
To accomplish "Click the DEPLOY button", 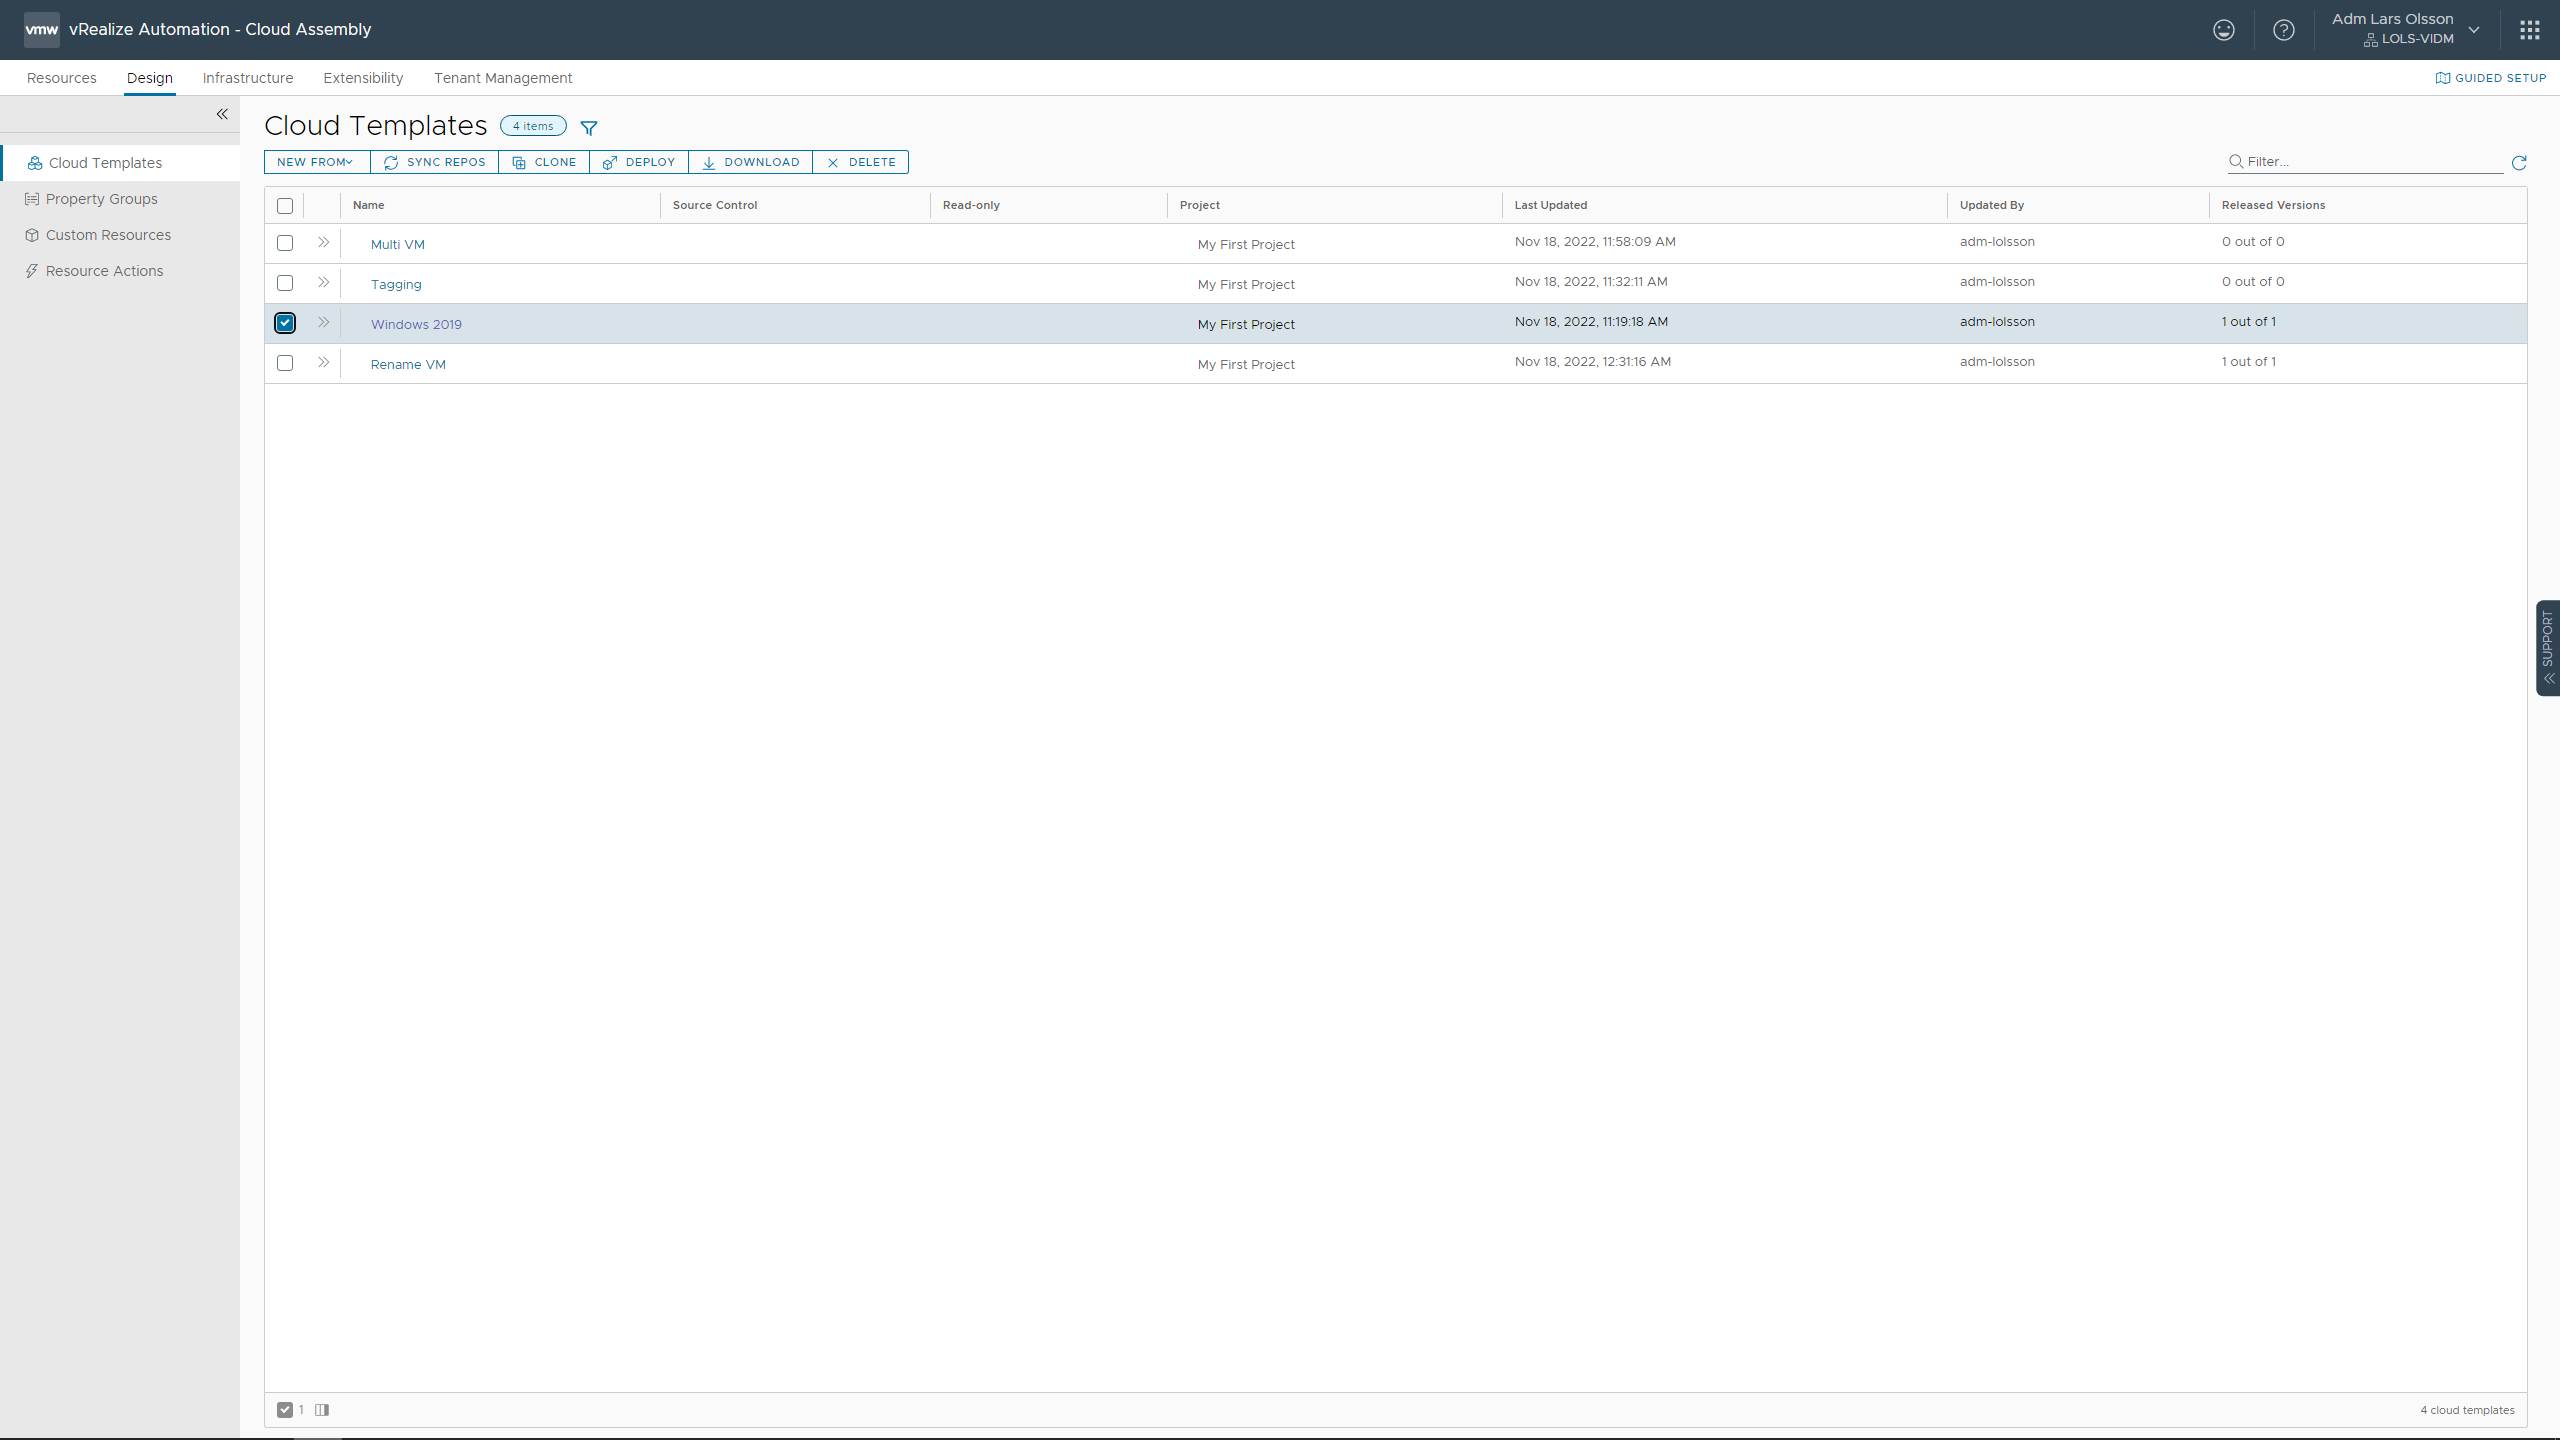I will (x=639, y=162).
